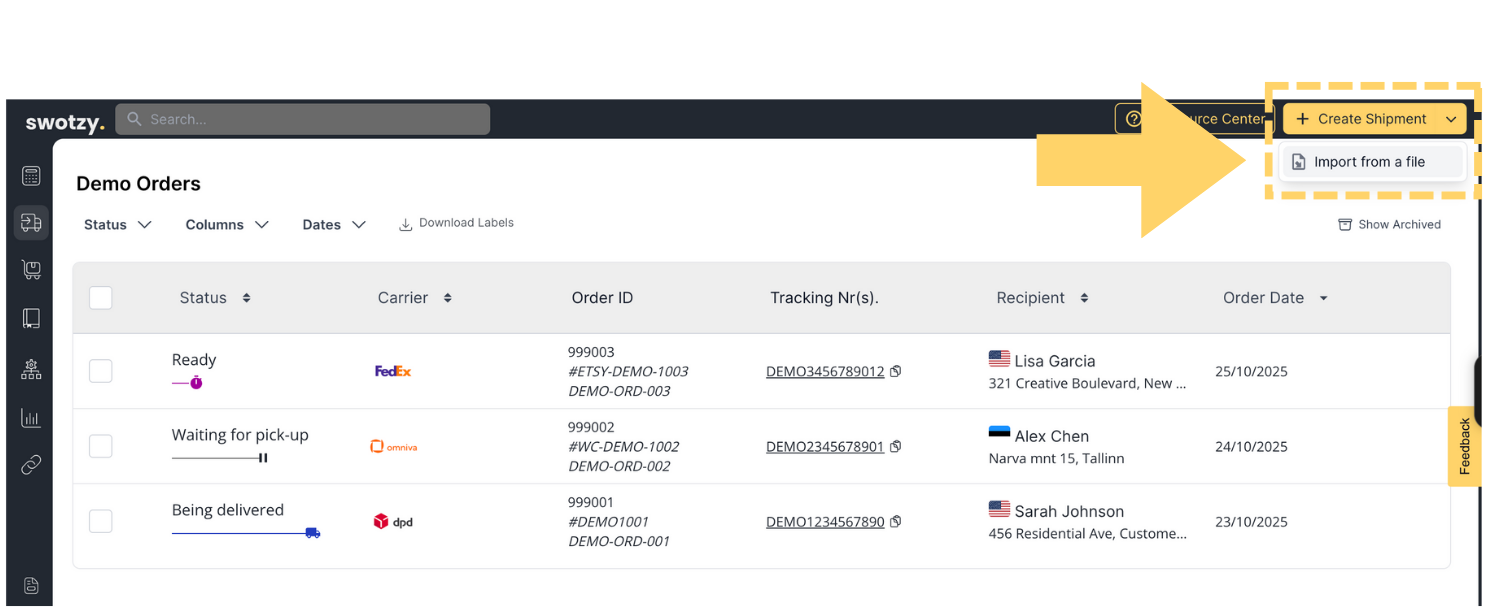Copy tracking number DEMO3456789012
This screenshot has height=614, width=1485.
896,371
